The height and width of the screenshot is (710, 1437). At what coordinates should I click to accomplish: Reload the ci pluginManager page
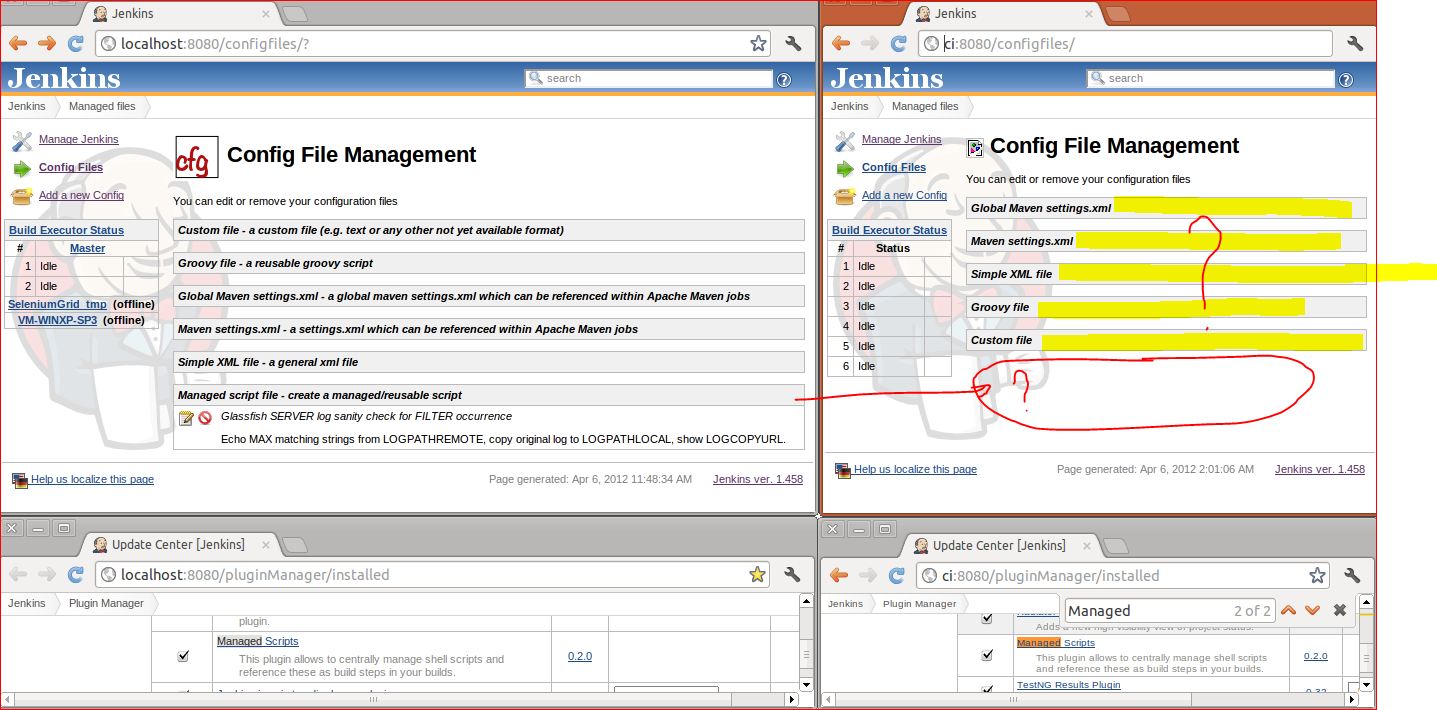point(898,575)
